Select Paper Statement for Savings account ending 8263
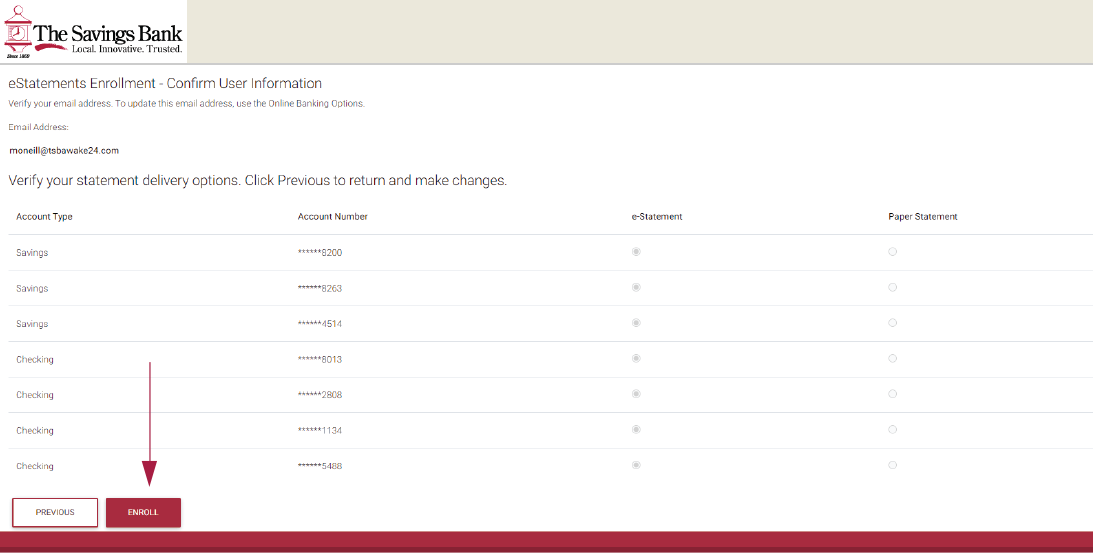Viewport: 1093px width, 554px height. point(892,287)
